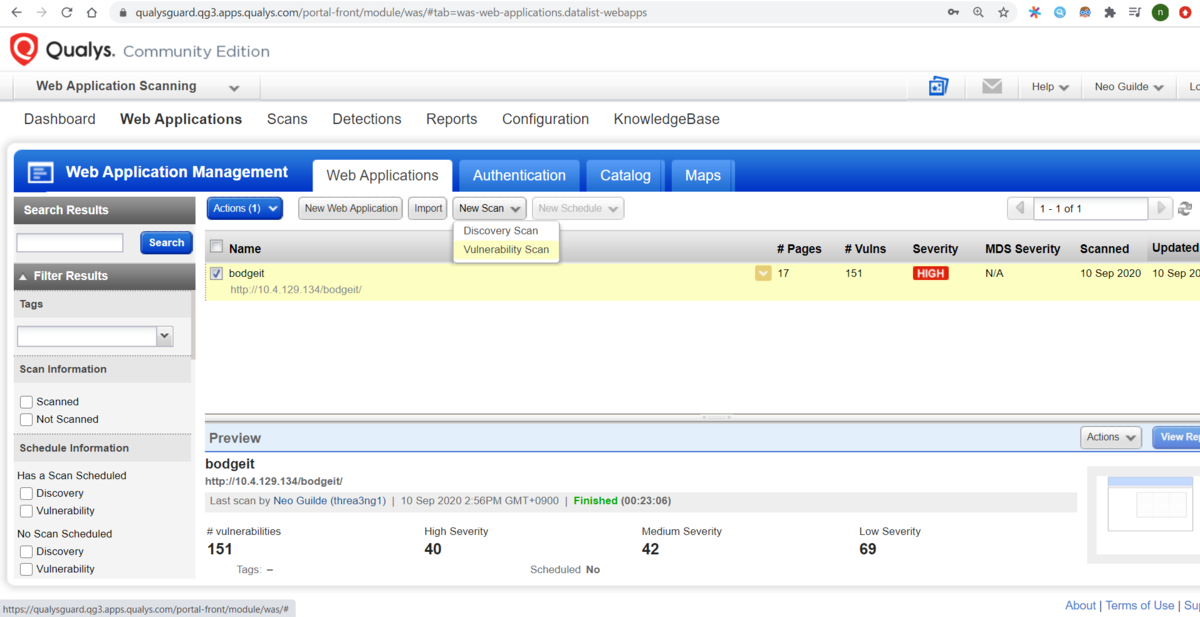Open Detections section
The image size is (1200, 617).
(x=367, y=119)
